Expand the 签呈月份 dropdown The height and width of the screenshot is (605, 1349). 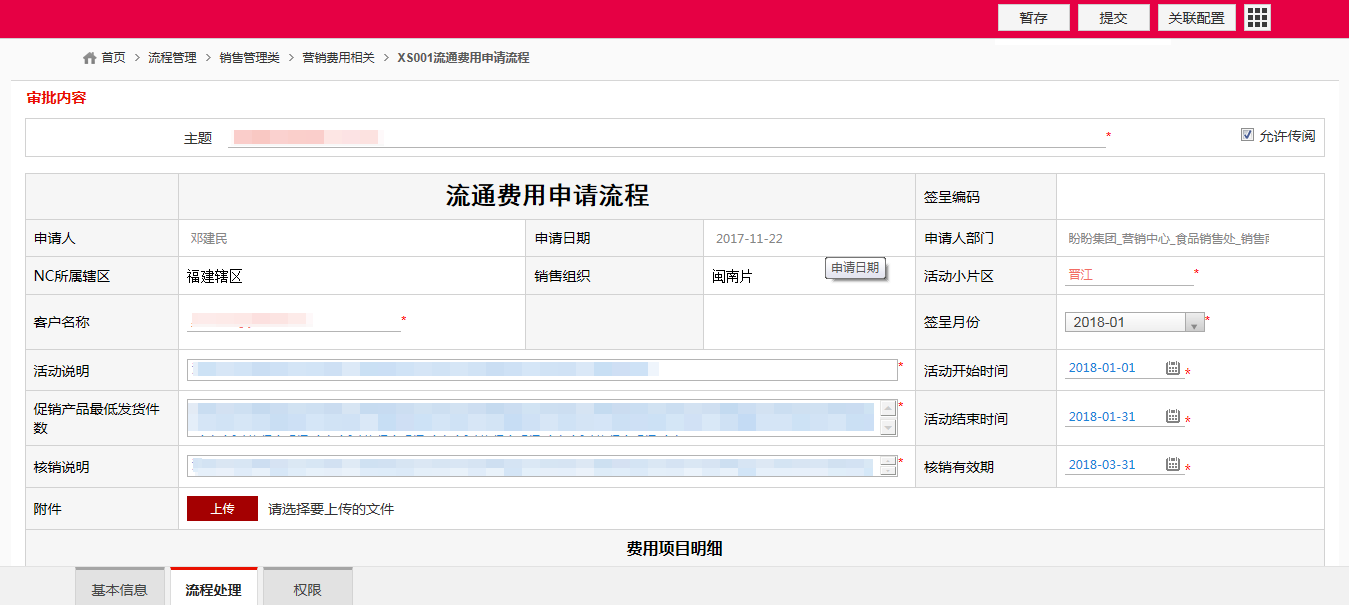[1193, 323]
